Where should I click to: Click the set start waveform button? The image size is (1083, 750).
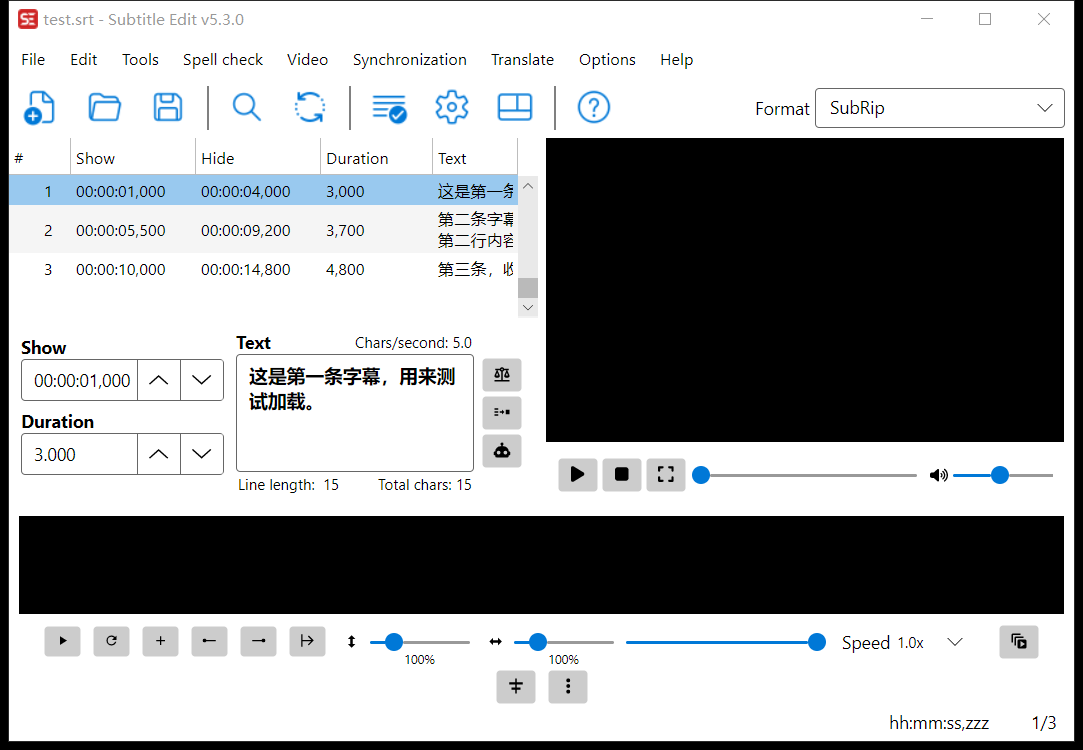(x=209, y=642)
